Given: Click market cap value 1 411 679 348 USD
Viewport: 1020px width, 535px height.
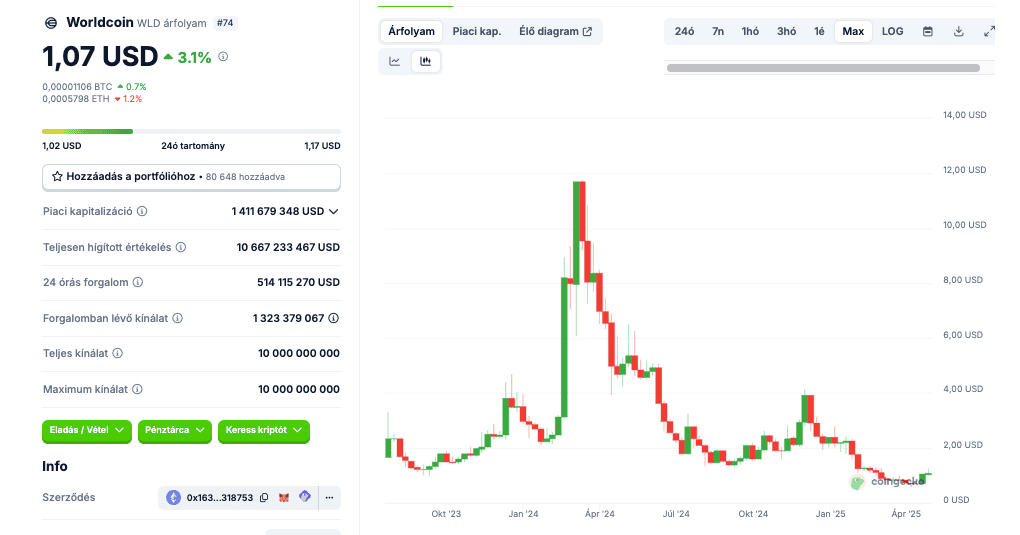Looking at the screenshot, I should [x=278, y=212].
